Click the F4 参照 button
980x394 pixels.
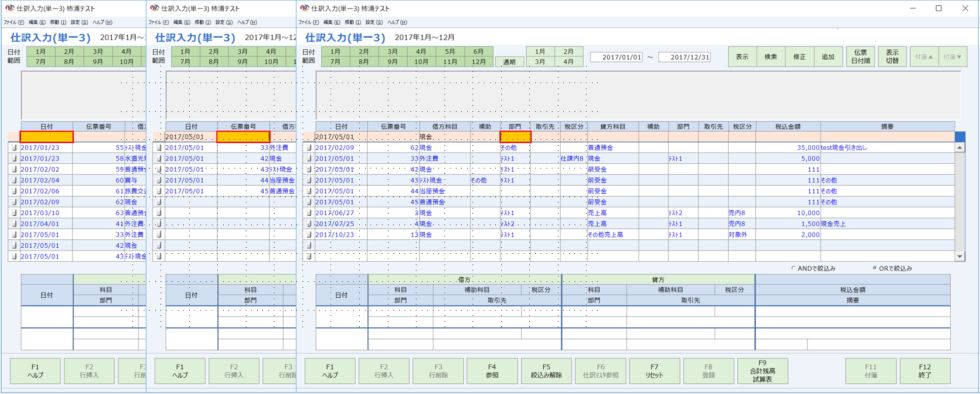(x=492, y=371)
